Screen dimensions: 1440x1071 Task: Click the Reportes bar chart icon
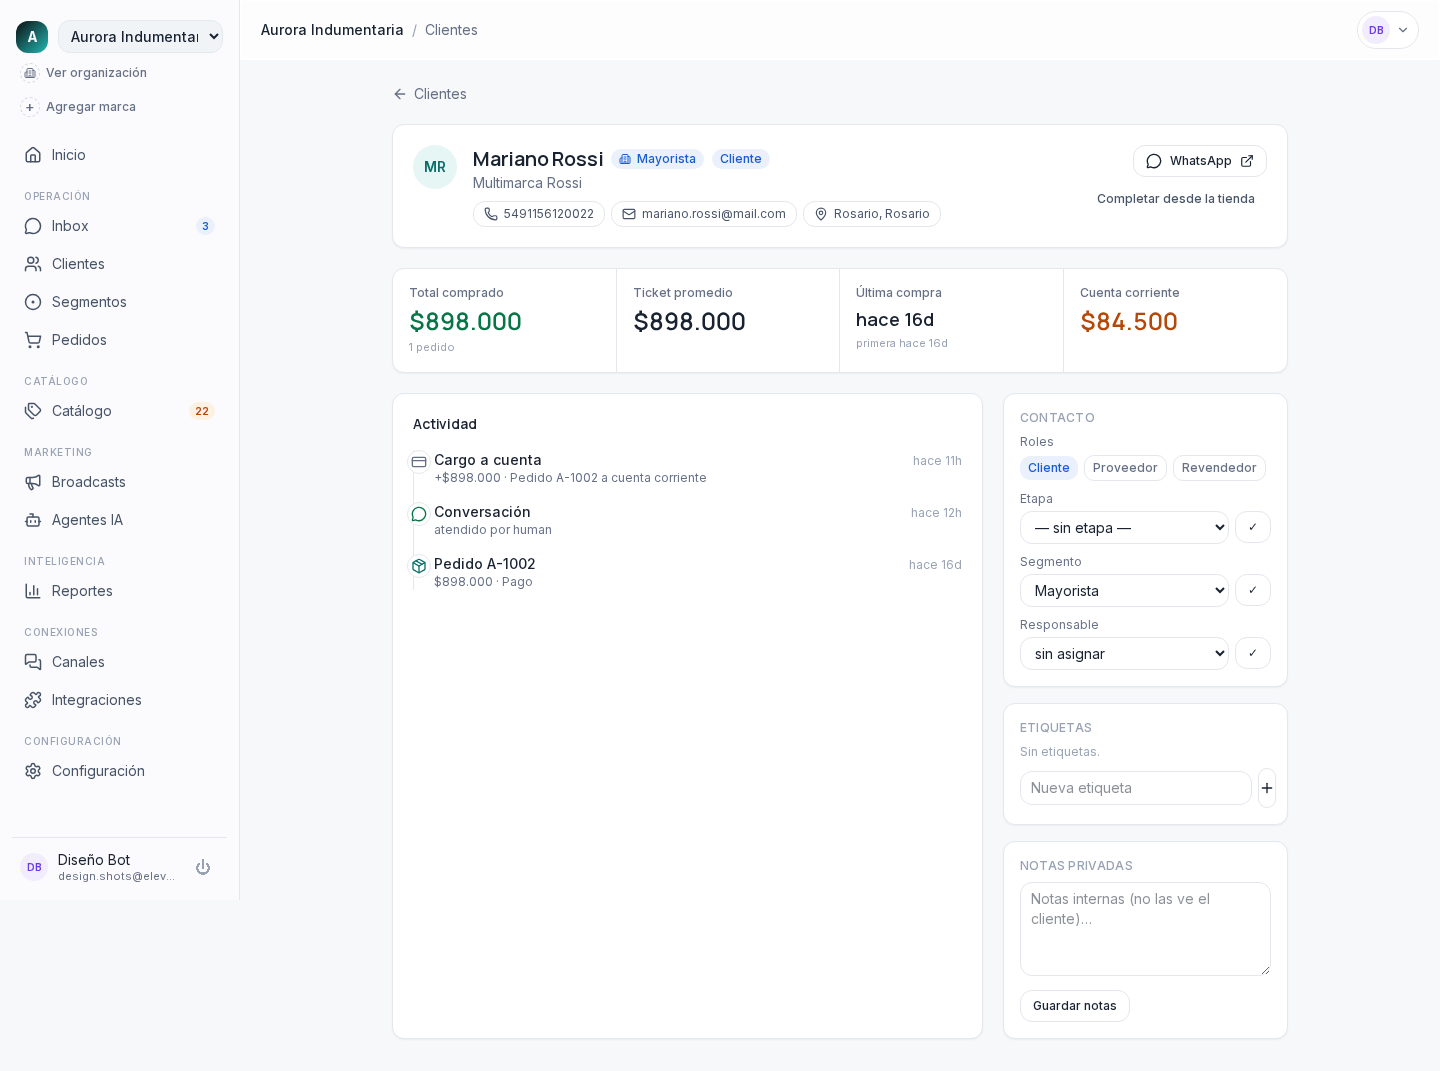click(33, 591)
